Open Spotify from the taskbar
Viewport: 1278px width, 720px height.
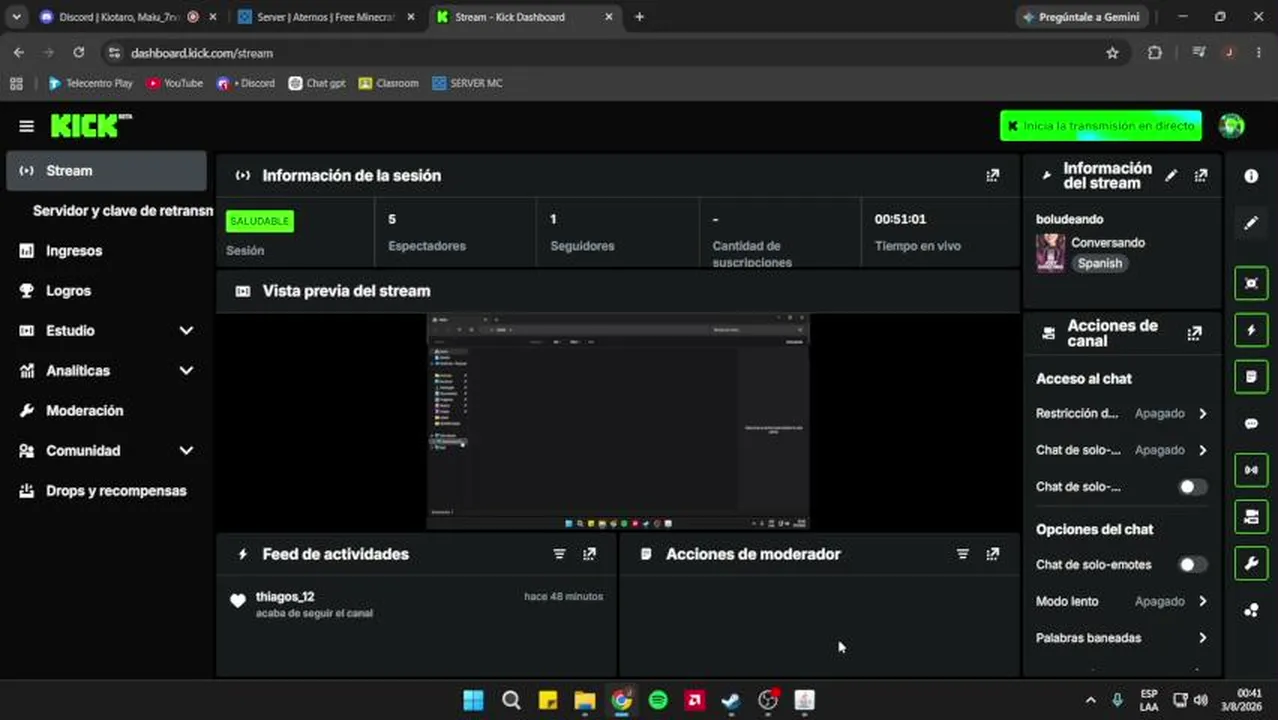coord(658,700)
